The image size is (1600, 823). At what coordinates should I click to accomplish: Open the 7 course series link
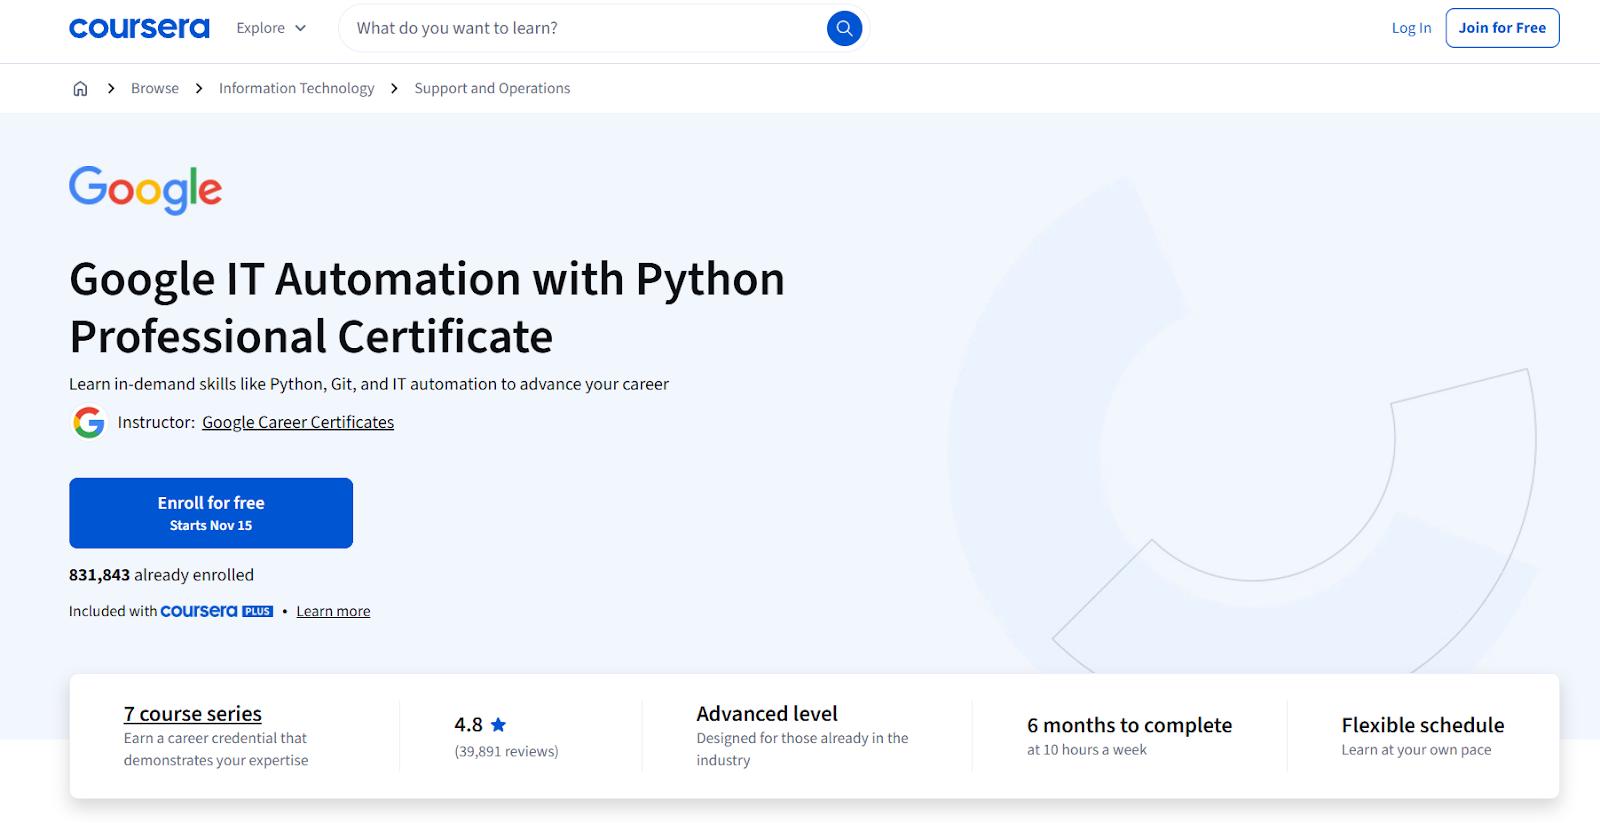tap(193, 714)
